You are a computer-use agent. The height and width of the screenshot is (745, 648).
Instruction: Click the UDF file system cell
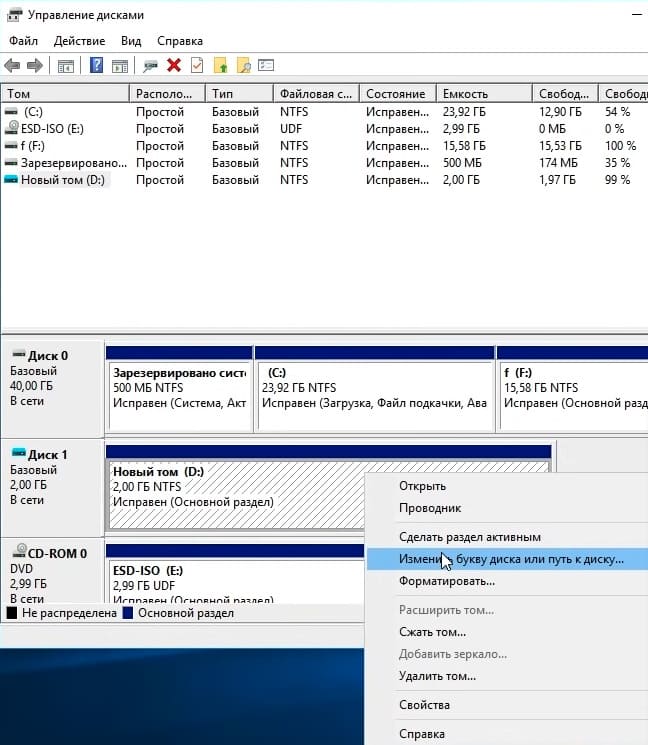click(x=291, y=129)
